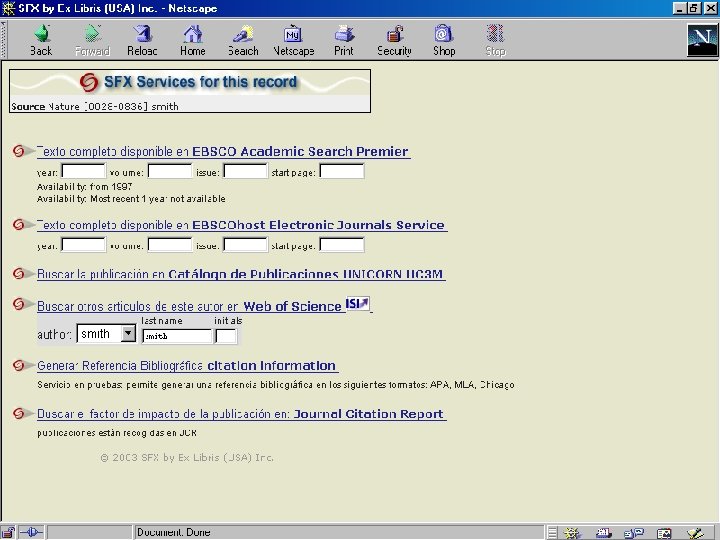Click volume field under EBSCOhost Electronic Journals
The height and width of the screenshot is (540, 720).
(x=170, y=245)
